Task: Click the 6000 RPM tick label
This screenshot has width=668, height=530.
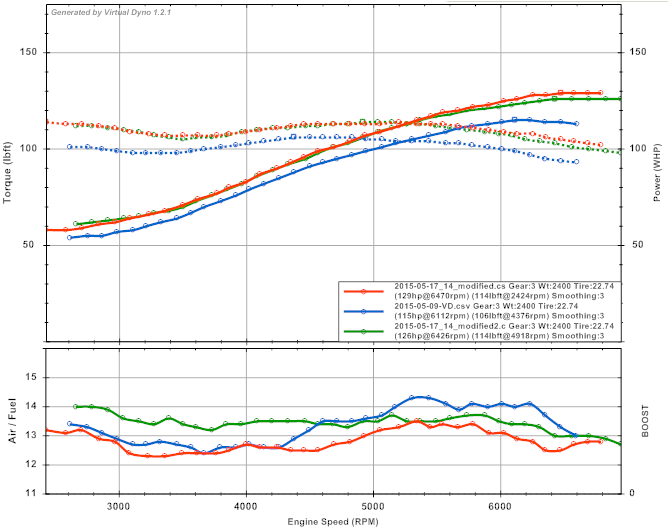Action: 500,506
